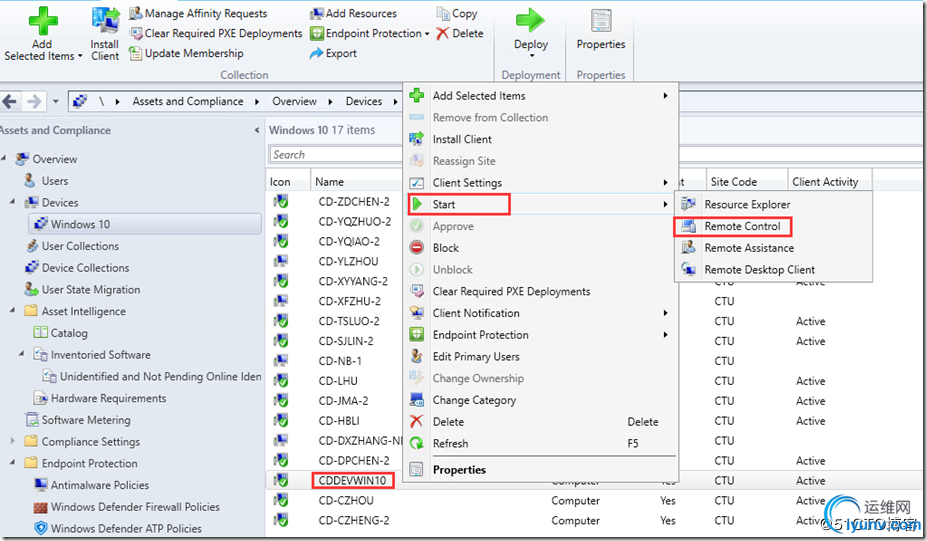The width and height of the screenshot is (927, 541).
Task: Select Windows Defender Firewall Policies
Action: click(x=135, y=507)
